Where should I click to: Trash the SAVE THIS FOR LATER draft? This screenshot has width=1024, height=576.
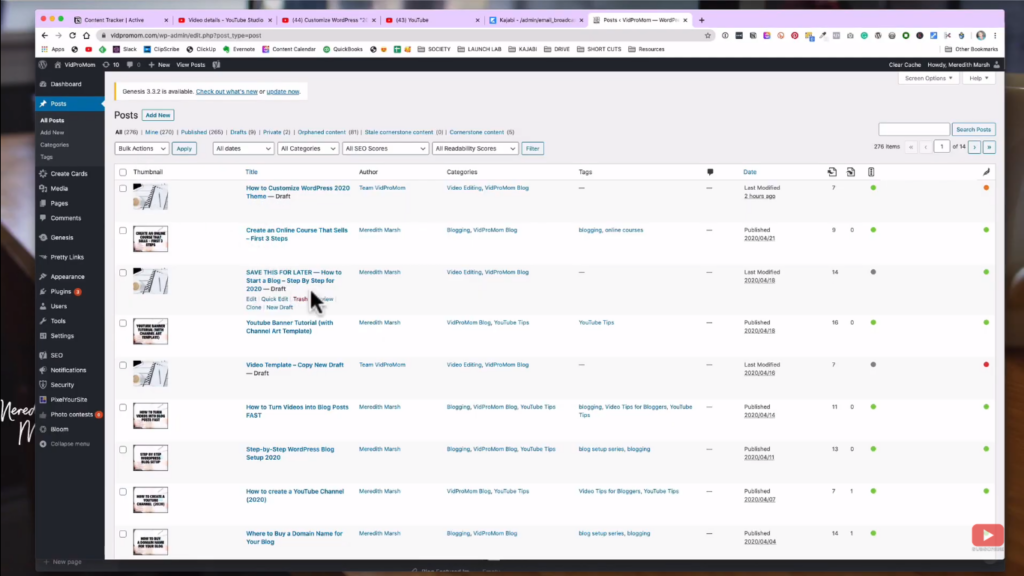(x=300, y=299)
